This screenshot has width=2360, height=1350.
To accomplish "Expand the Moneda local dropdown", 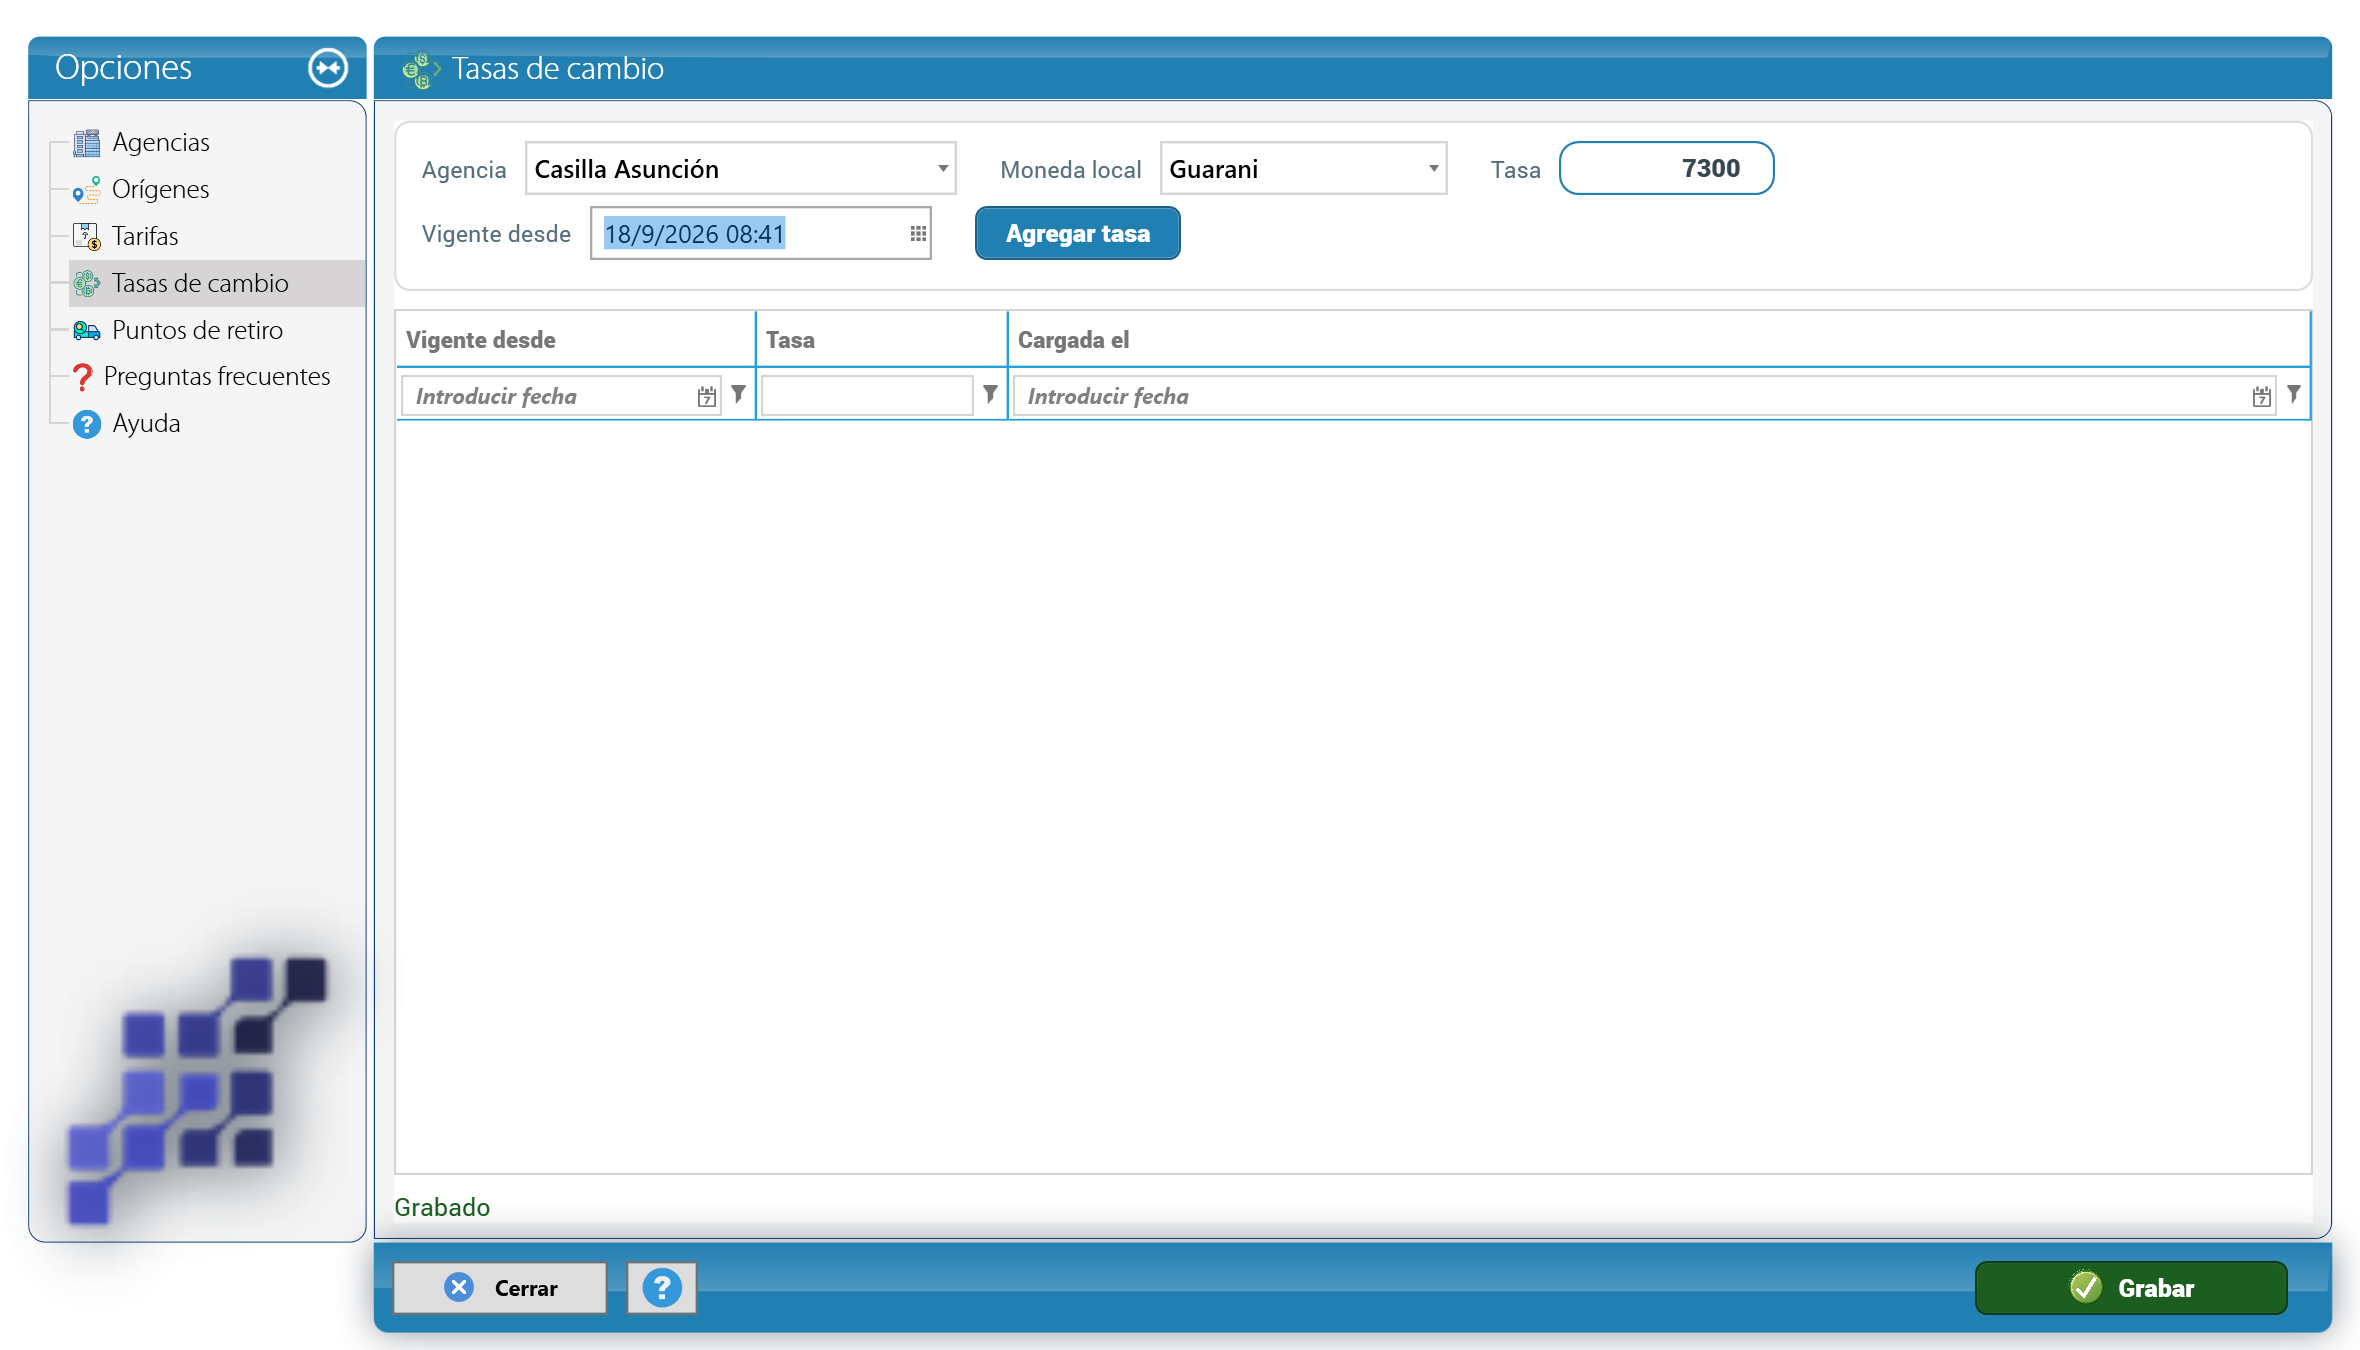I will pos(1433,168).
